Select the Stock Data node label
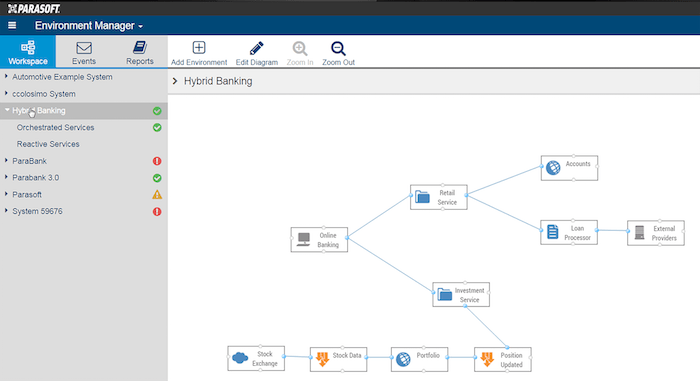 click(x=347, y=356)
